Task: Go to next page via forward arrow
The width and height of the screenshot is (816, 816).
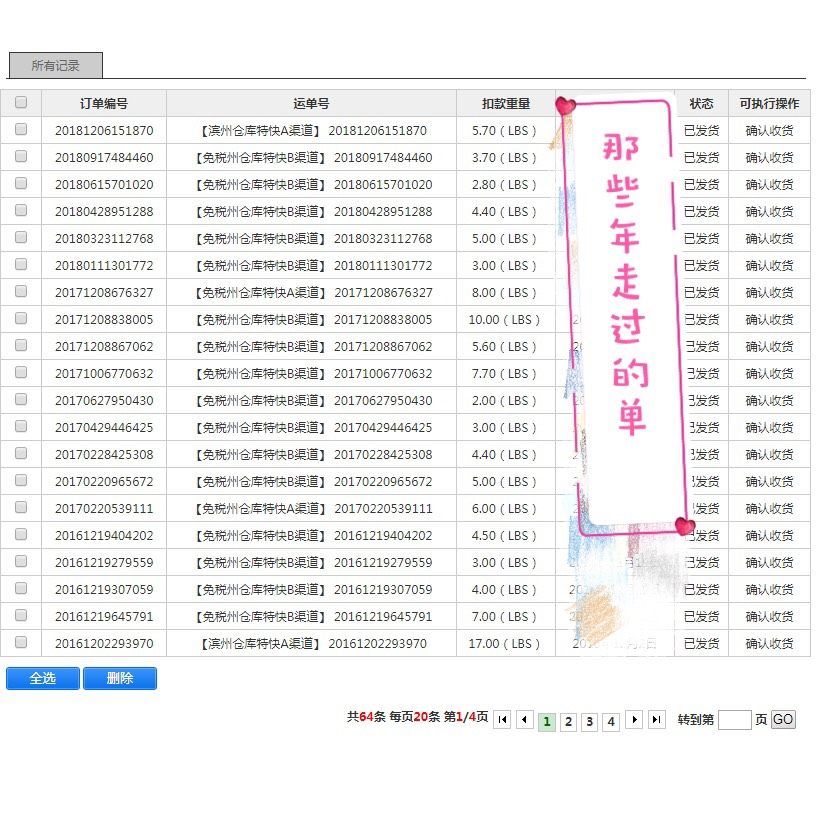Action: coord(632,720)
